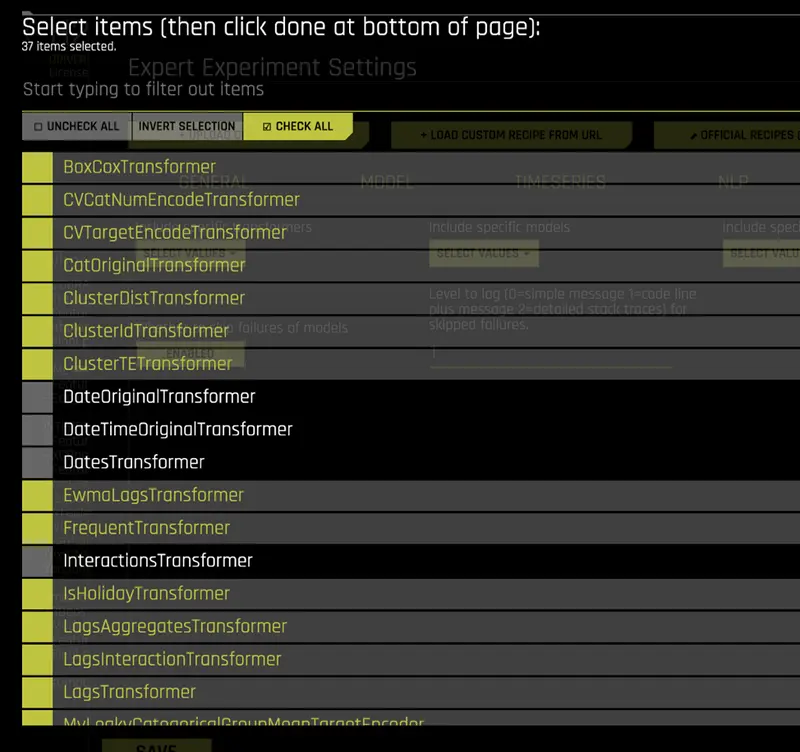Invert the current selection

187,127
